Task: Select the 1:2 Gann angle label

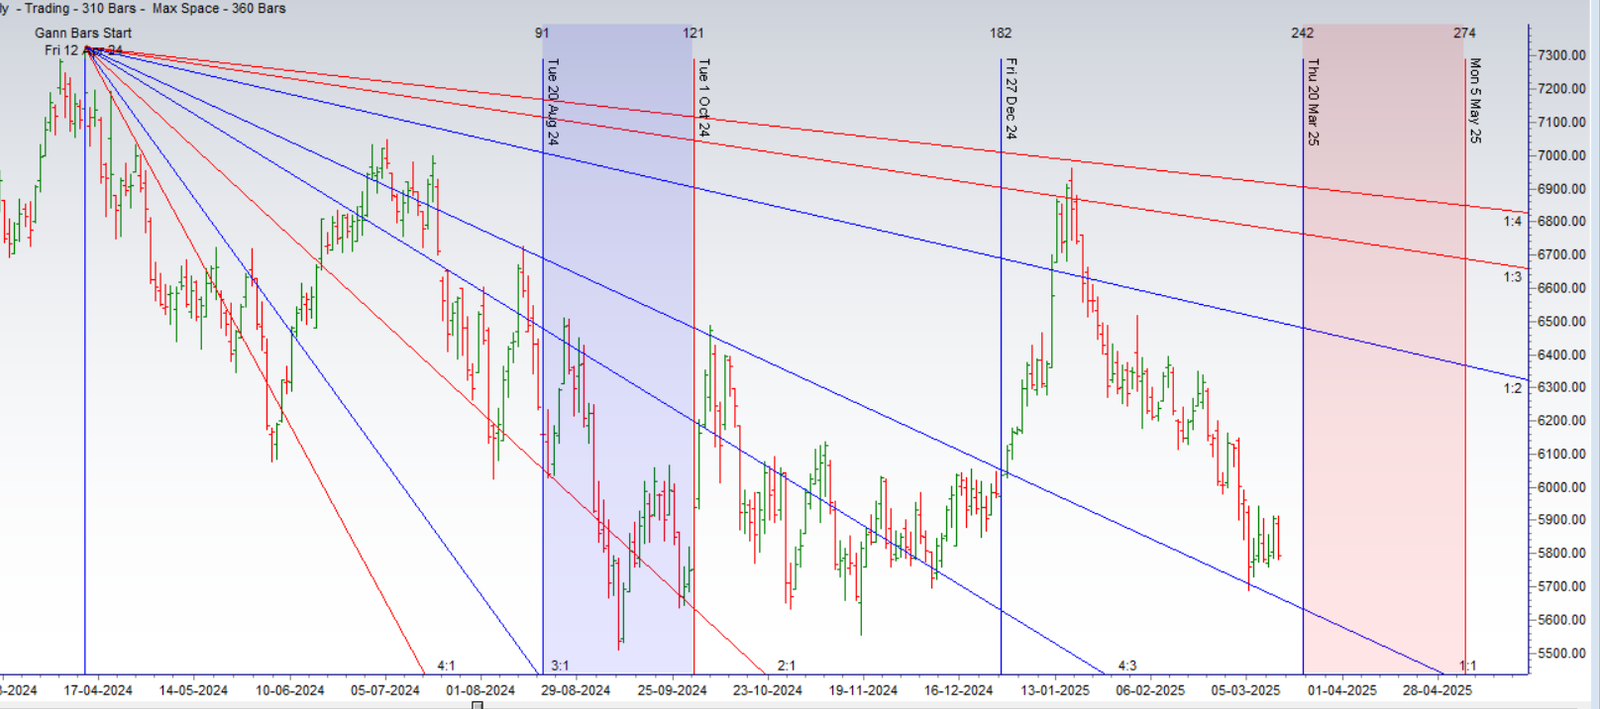Action: point(1512,388)
